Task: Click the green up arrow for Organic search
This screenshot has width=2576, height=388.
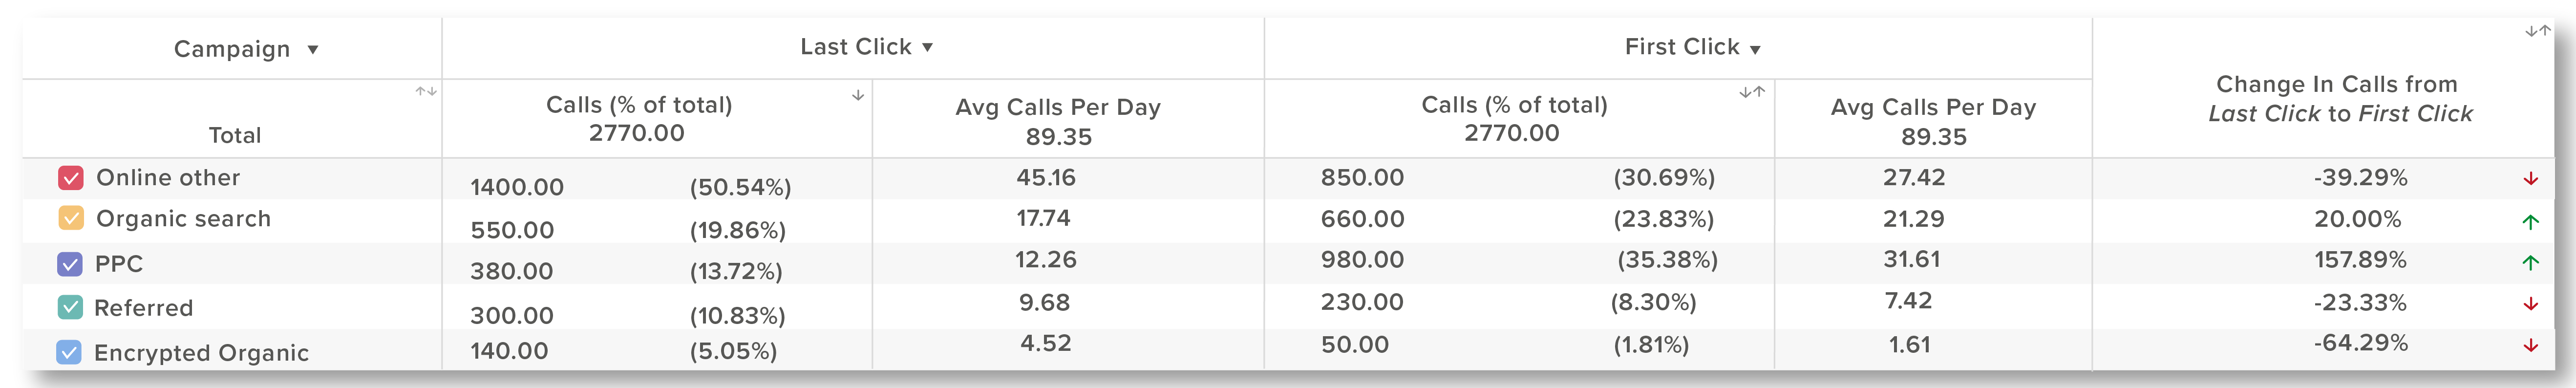Action: pos(2530,222)
